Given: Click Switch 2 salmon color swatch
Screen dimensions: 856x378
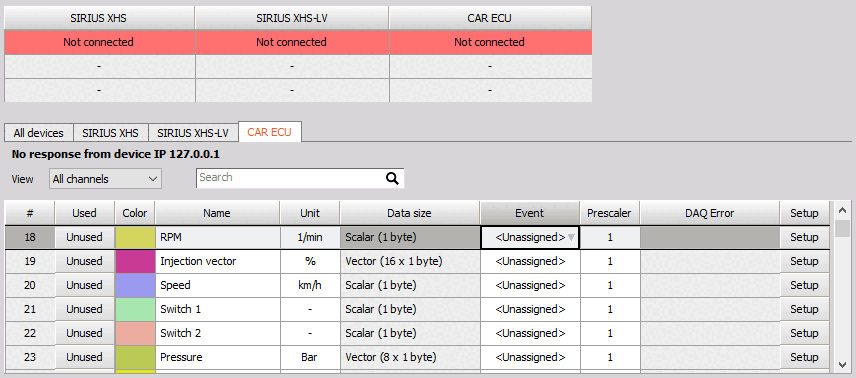Looking at the screenshot, I should pyautogui.click(x=135, y=333).
